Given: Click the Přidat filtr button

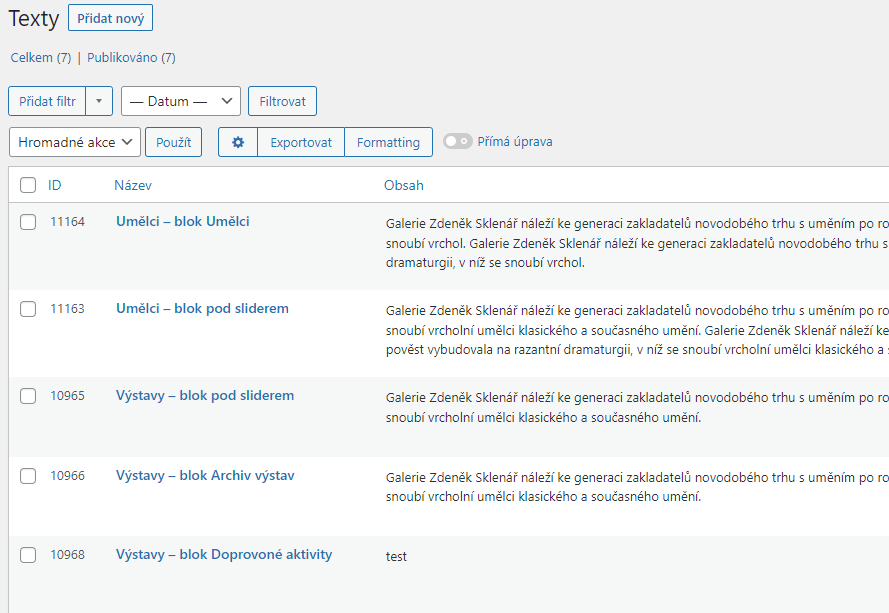Looking at the screenshot, I should tap(47, 101).
